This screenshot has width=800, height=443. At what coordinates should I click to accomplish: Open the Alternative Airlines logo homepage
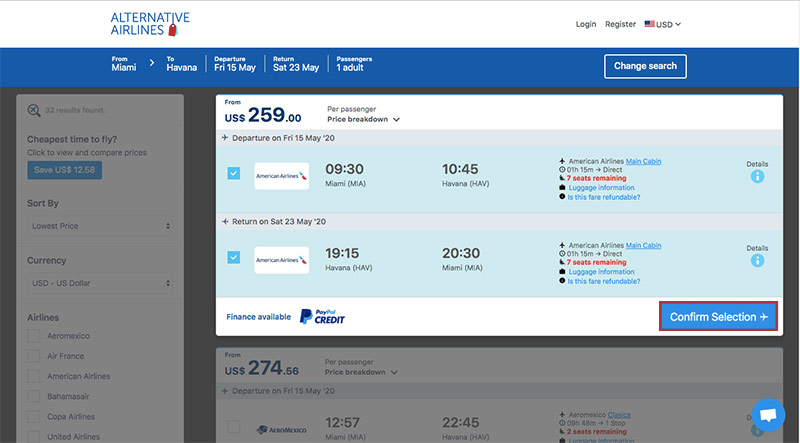[150, 24]
